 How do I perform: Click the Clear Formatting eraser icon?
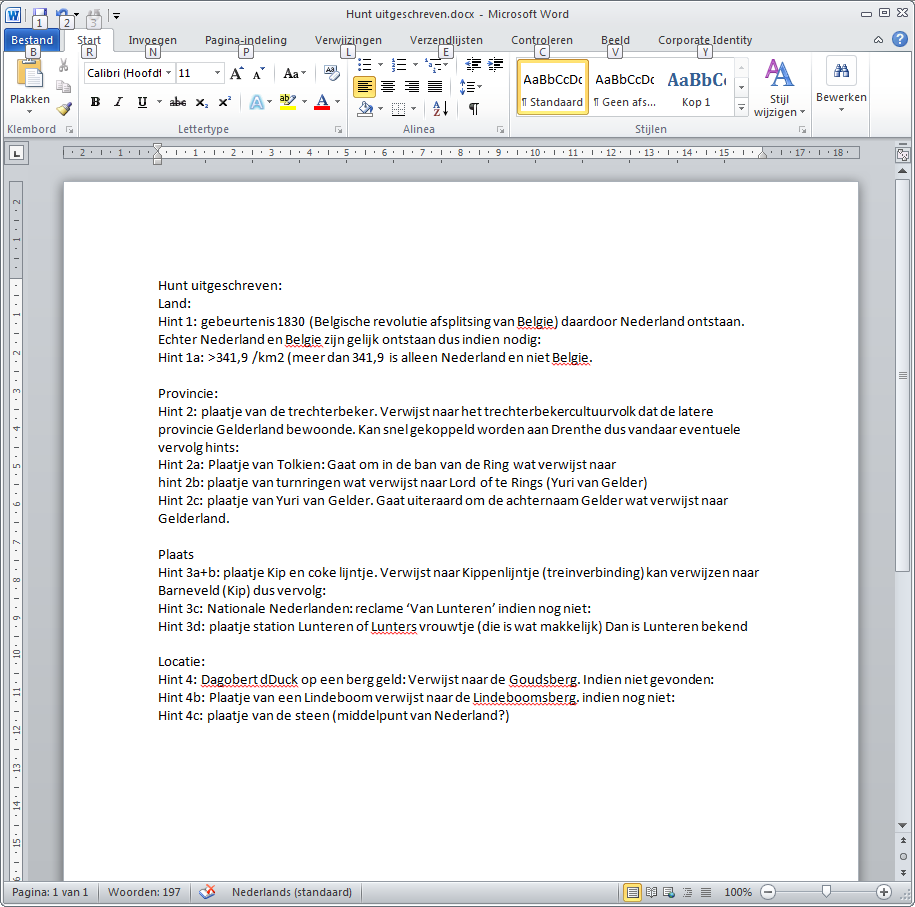pos(332,73)
